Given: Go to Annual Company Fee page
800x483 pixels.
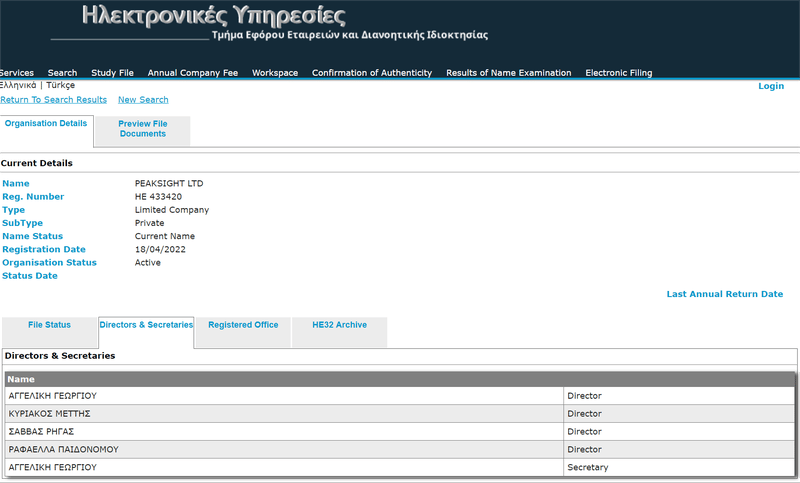Looking at the screenshot, I should coord(193,73).
